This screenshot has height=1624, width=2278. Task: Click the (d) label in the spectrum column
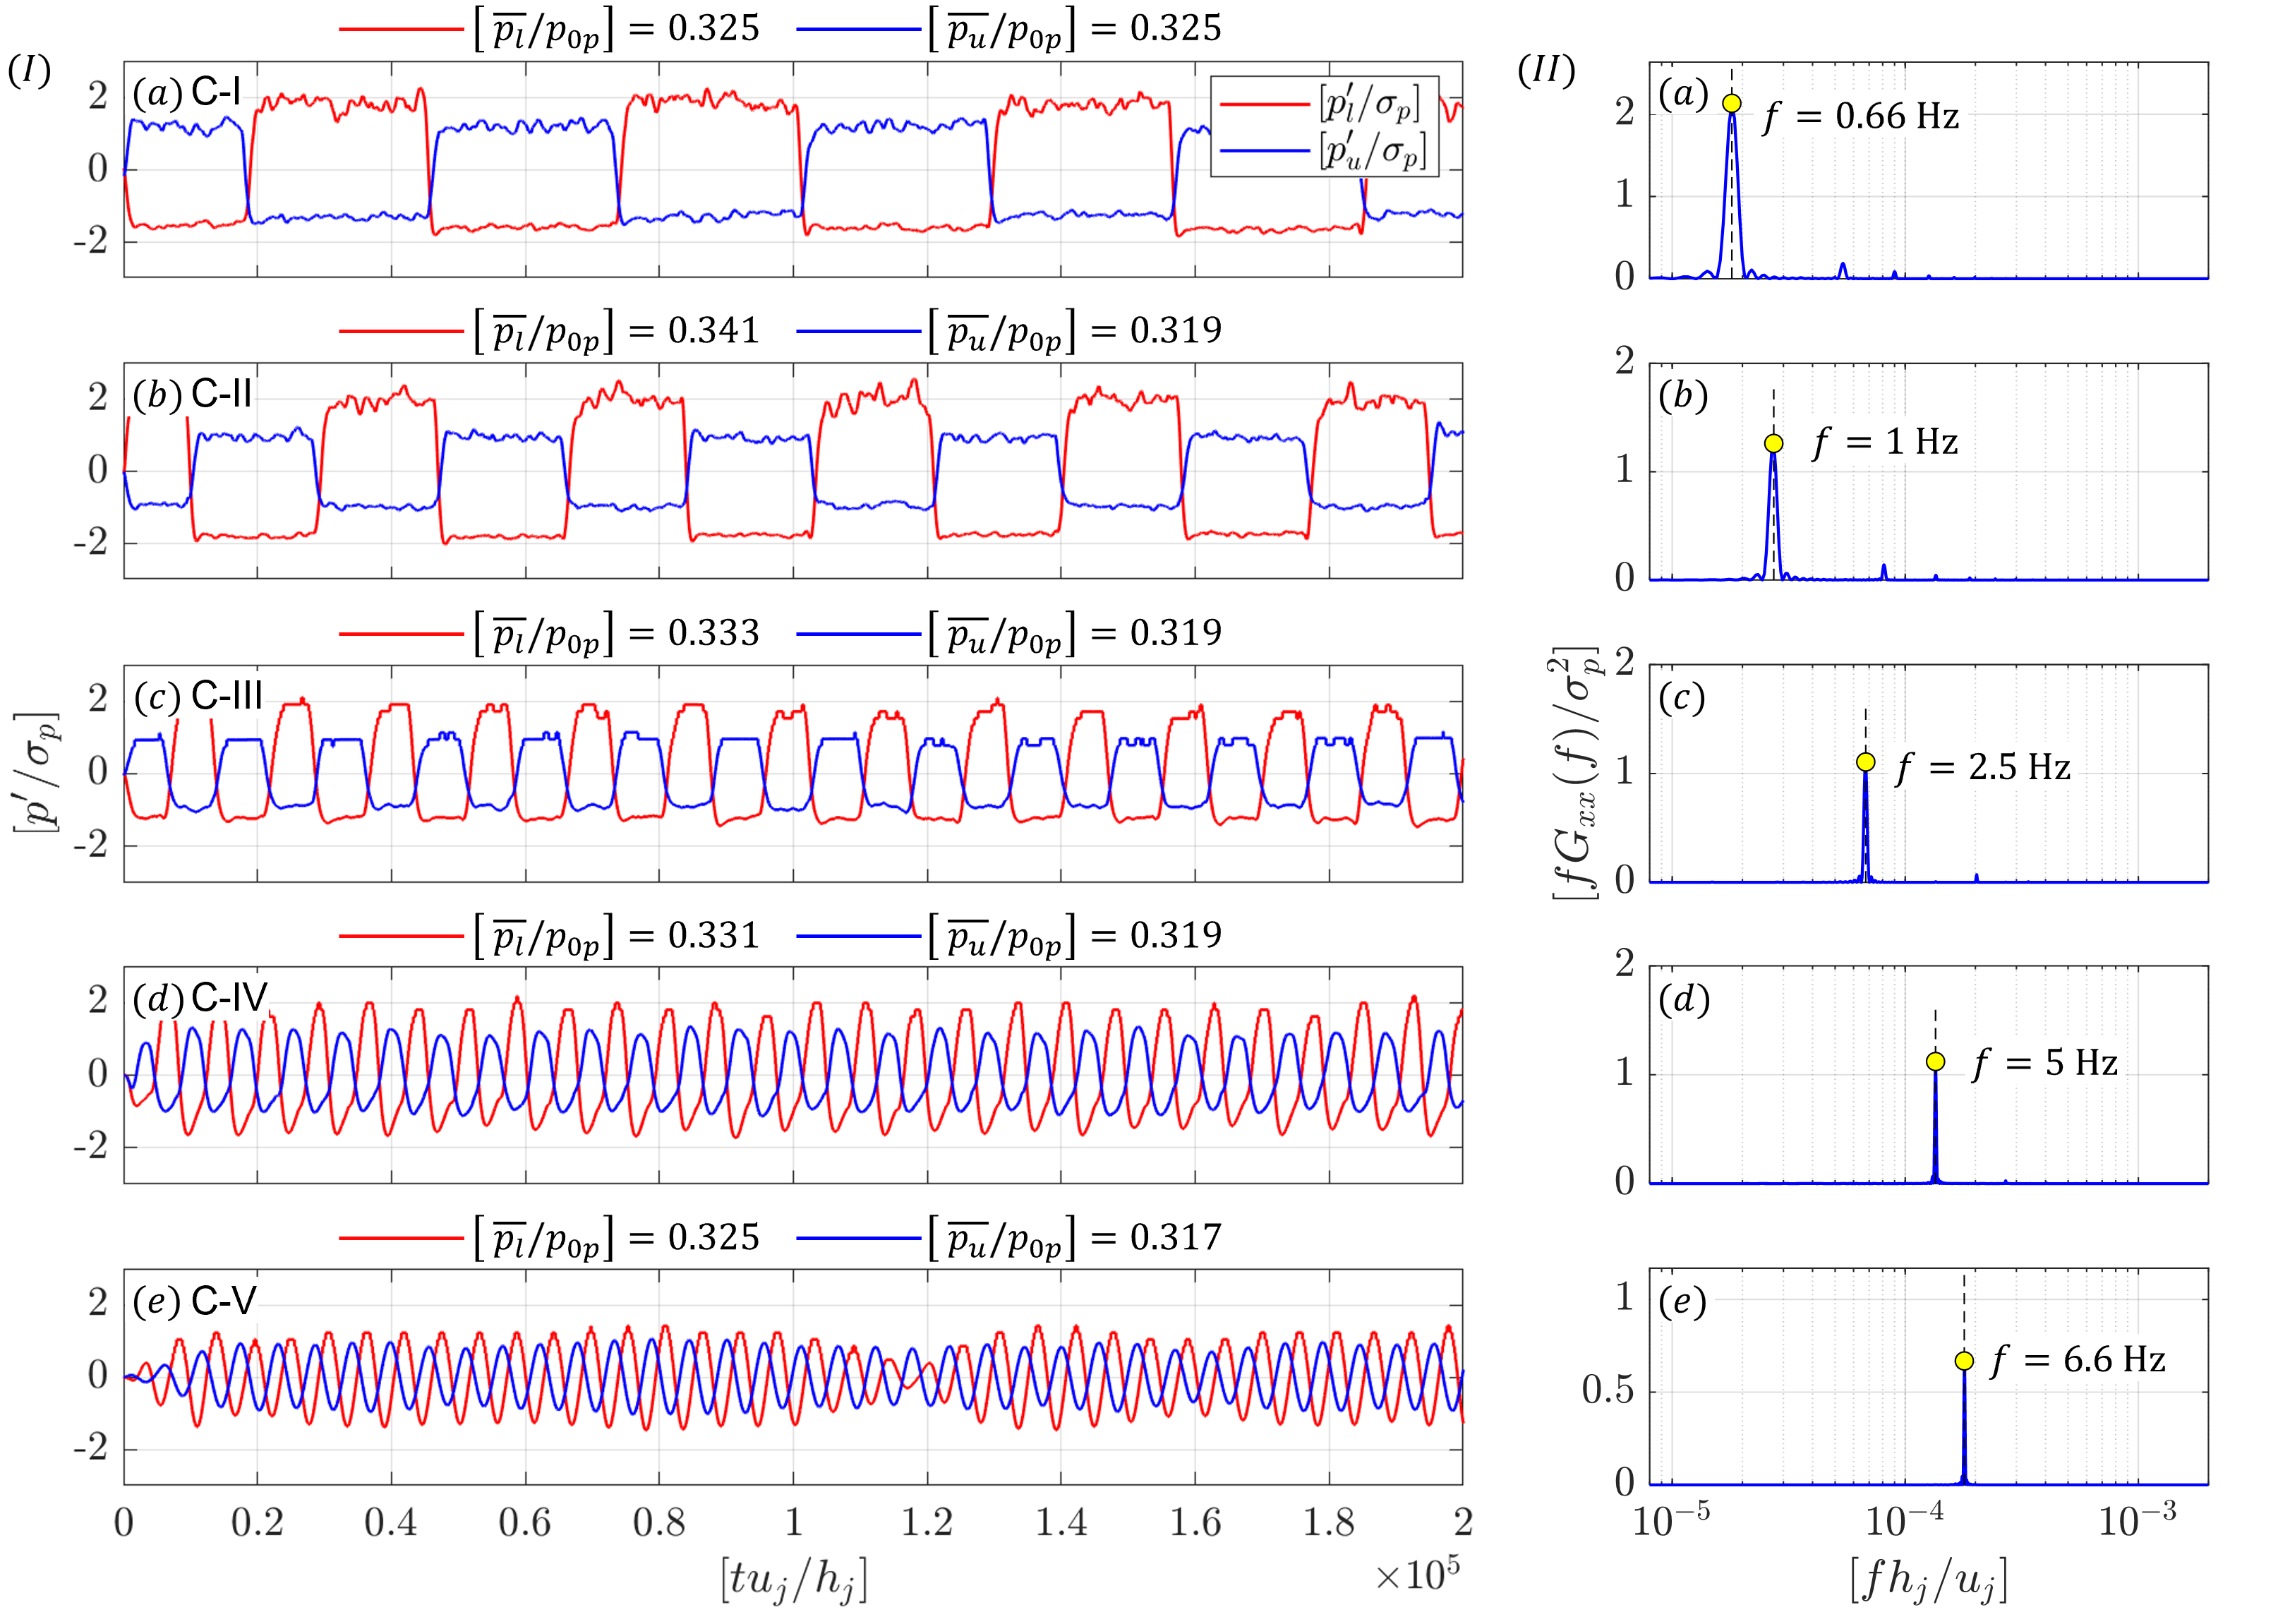[x=1684, y=999]
